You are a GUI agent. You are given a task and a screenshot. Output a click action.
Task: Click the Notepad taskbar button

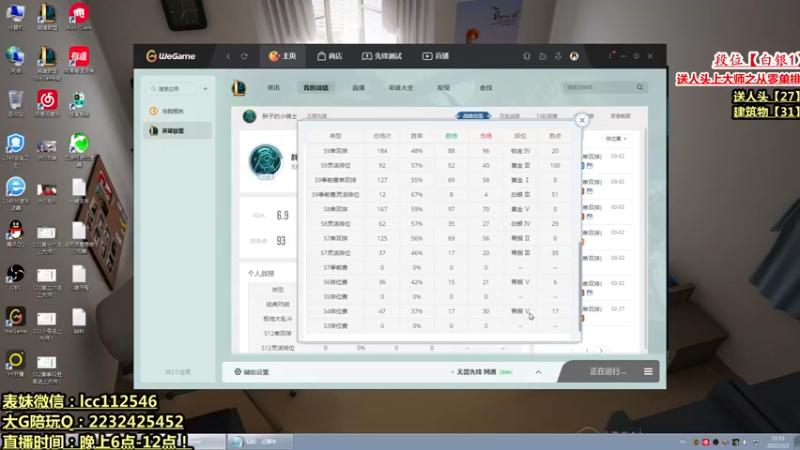260,441
